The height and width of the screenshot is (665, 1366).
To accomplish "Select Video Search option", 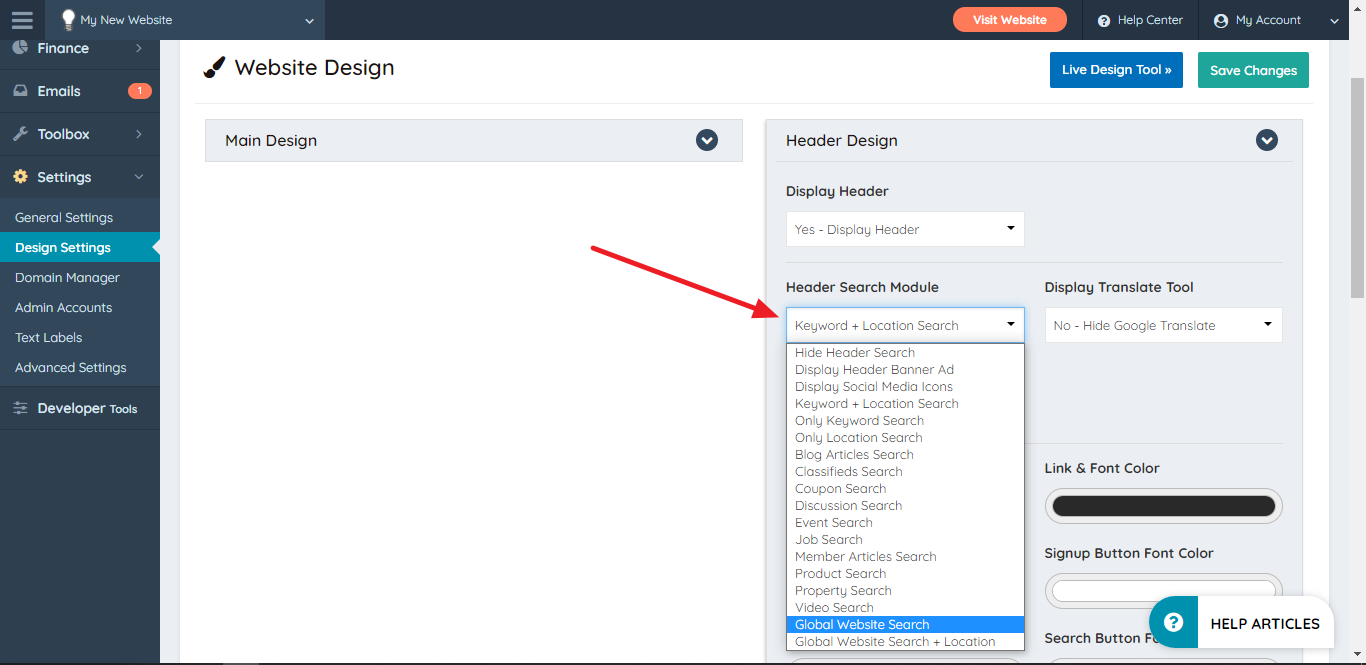I will [x=905, y=607].
